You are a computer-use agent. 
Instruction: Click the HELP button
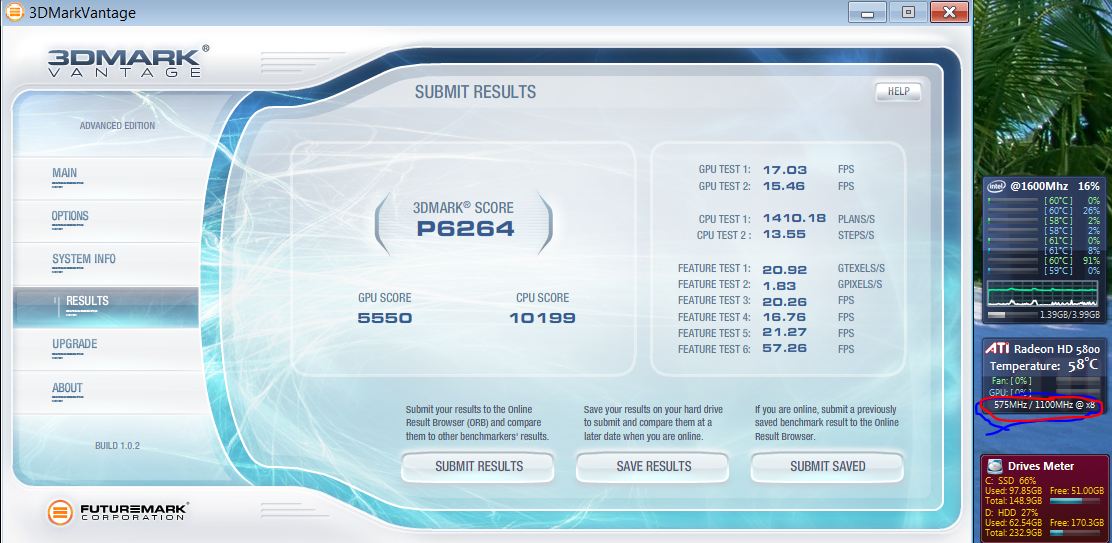[898, 91]
